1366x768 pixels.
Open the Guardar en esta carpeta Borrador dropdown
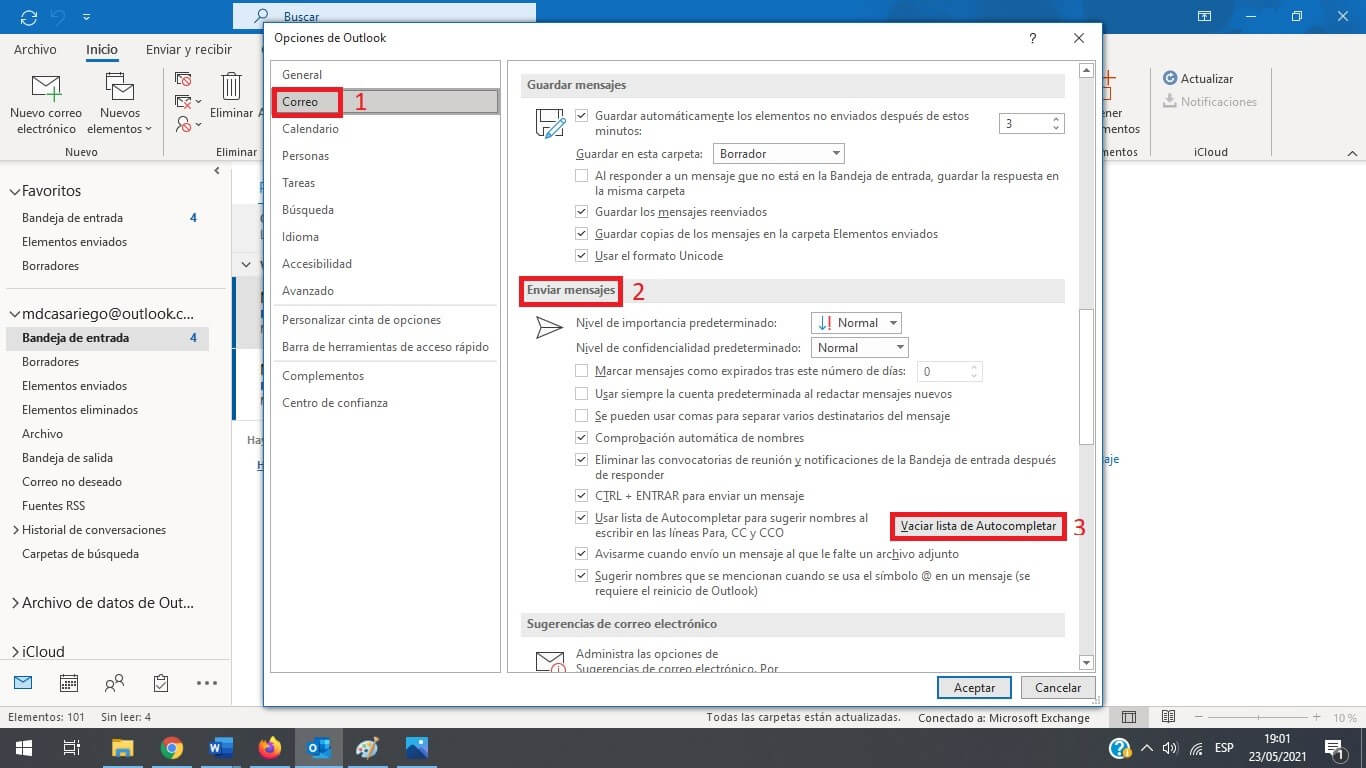tap(778, 153)
